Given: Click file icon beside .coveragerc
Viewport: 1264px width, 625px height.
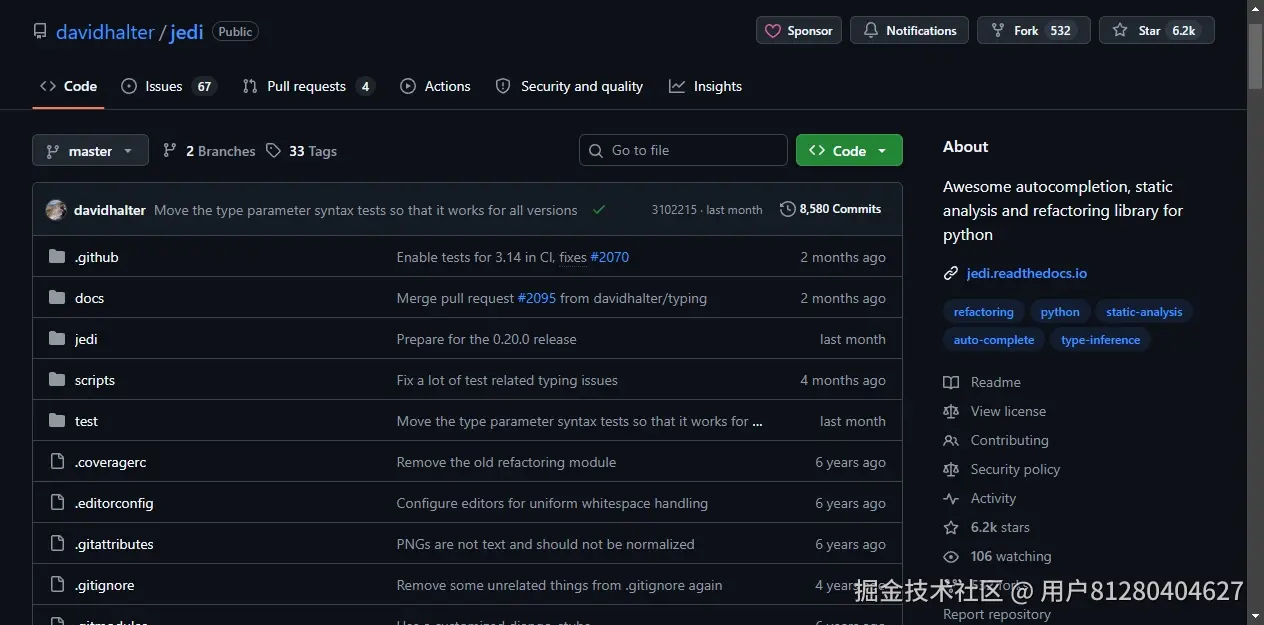Looking at the screenshot, I should [x=57, y=462].
